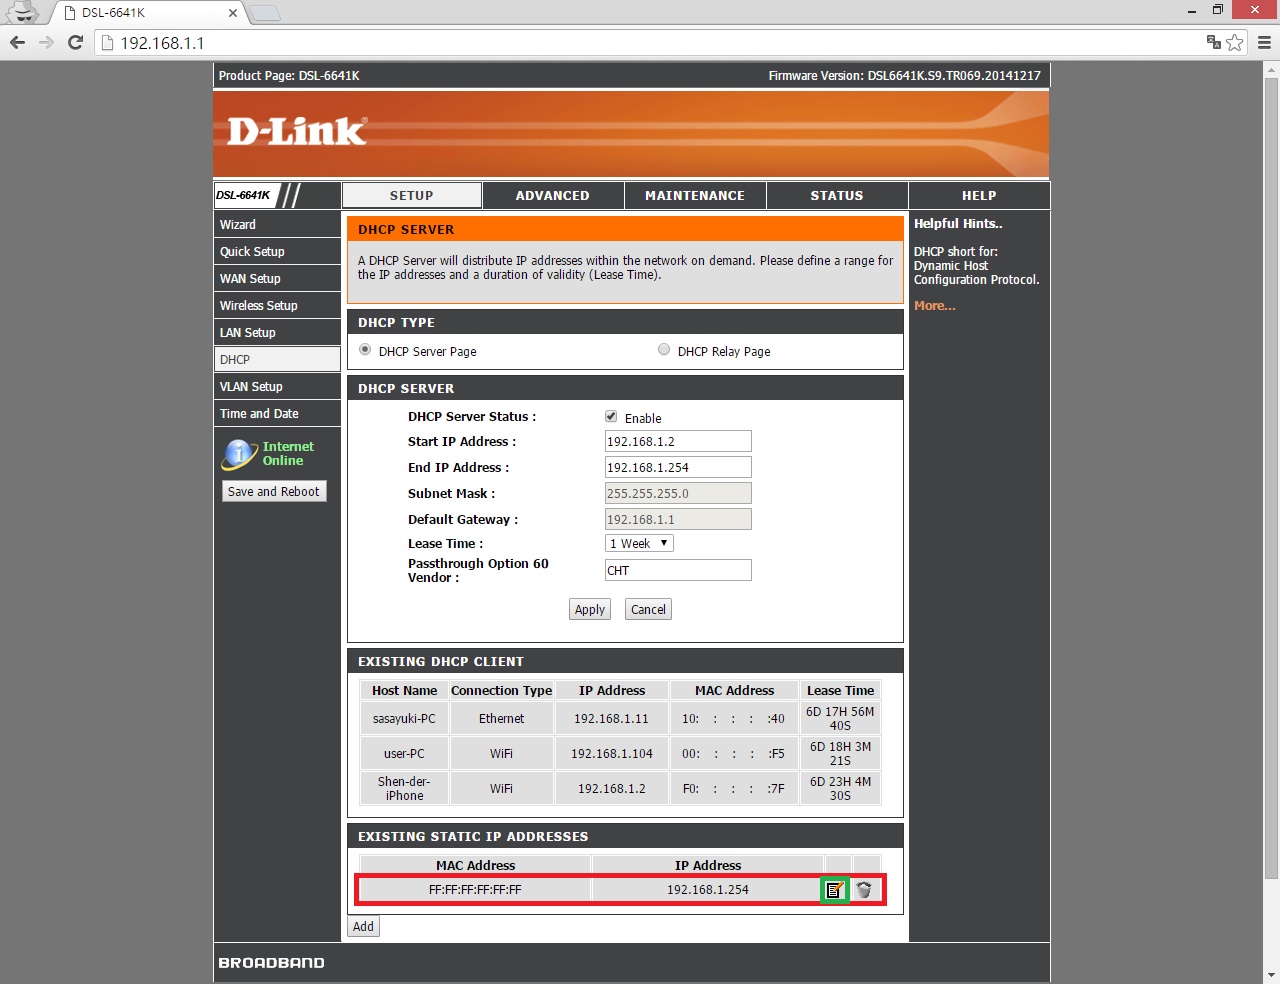Focus the End IP Address field
The width and height of the screenshot is (1280, 984).
pos(678,467)
